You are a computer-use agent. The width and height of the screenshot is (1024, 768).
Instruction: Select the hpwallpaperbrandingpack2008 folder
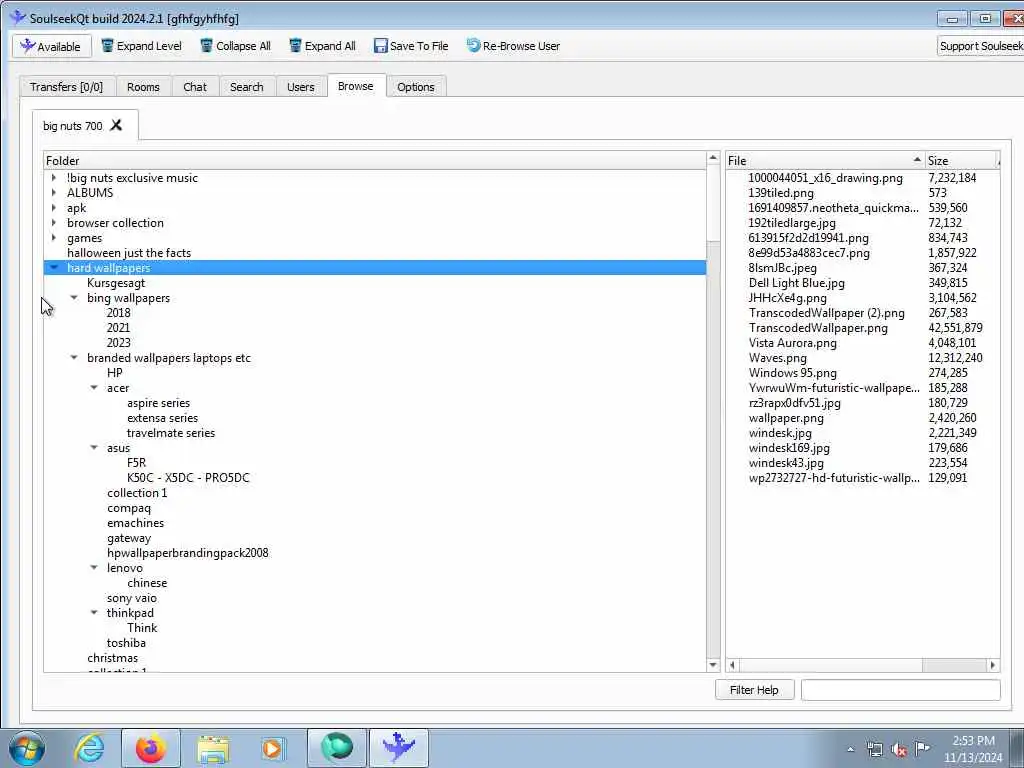[187, 553]
